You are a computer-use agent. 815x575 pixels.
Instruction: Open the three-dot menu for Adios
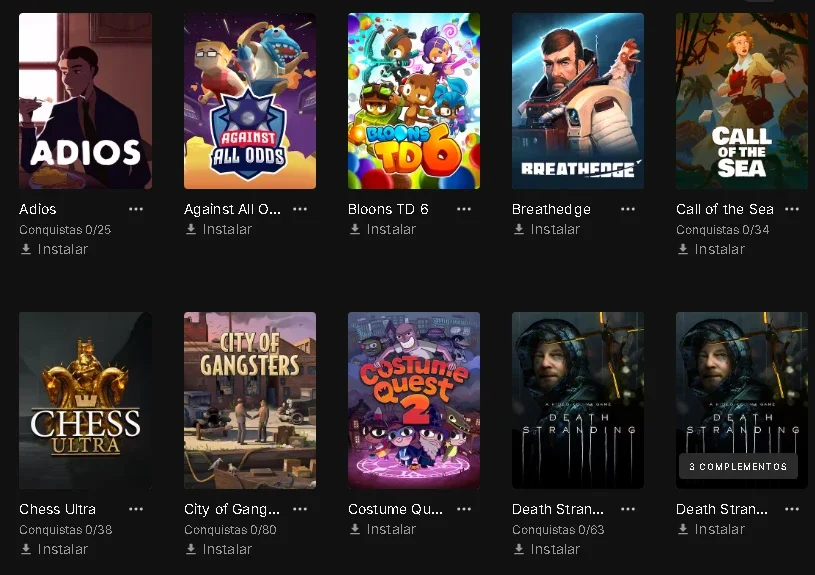(136, 209)
